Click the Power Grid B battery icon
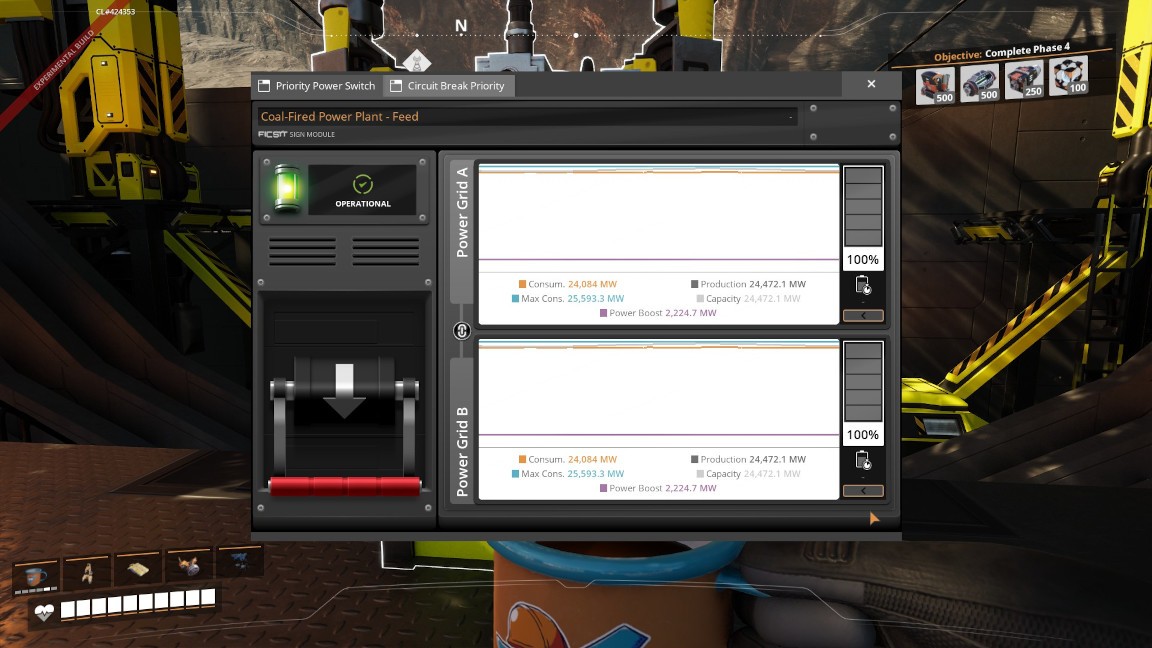Image resolution: width=1152 pixels, height=648 pixels. [x=862, y=460]
